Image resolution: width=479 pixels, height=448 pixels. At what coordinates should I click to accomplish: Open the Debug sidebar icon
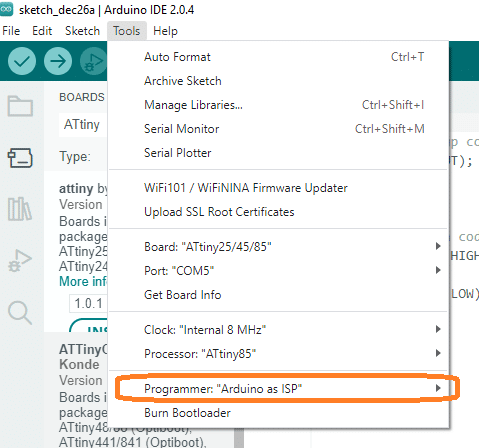click(20, 261)
